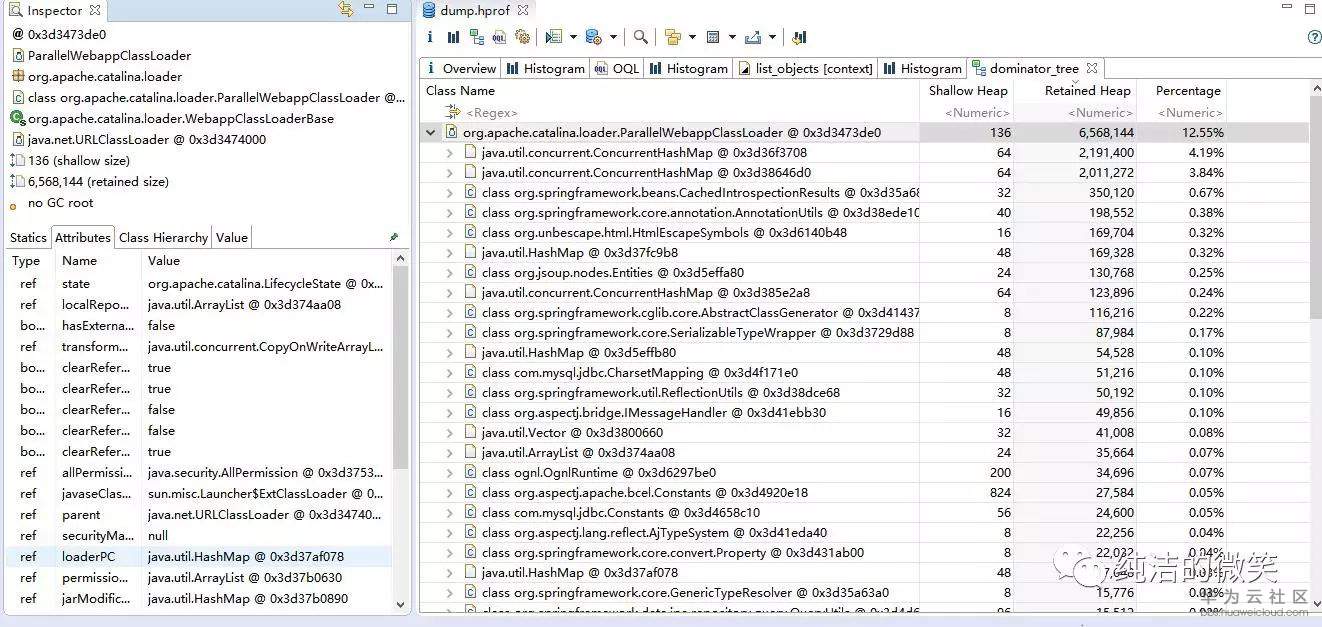Viewport: 1322px width, 627px height.
Task: Open dropdown arrow next to expert system reports
Action: point(573,37)
